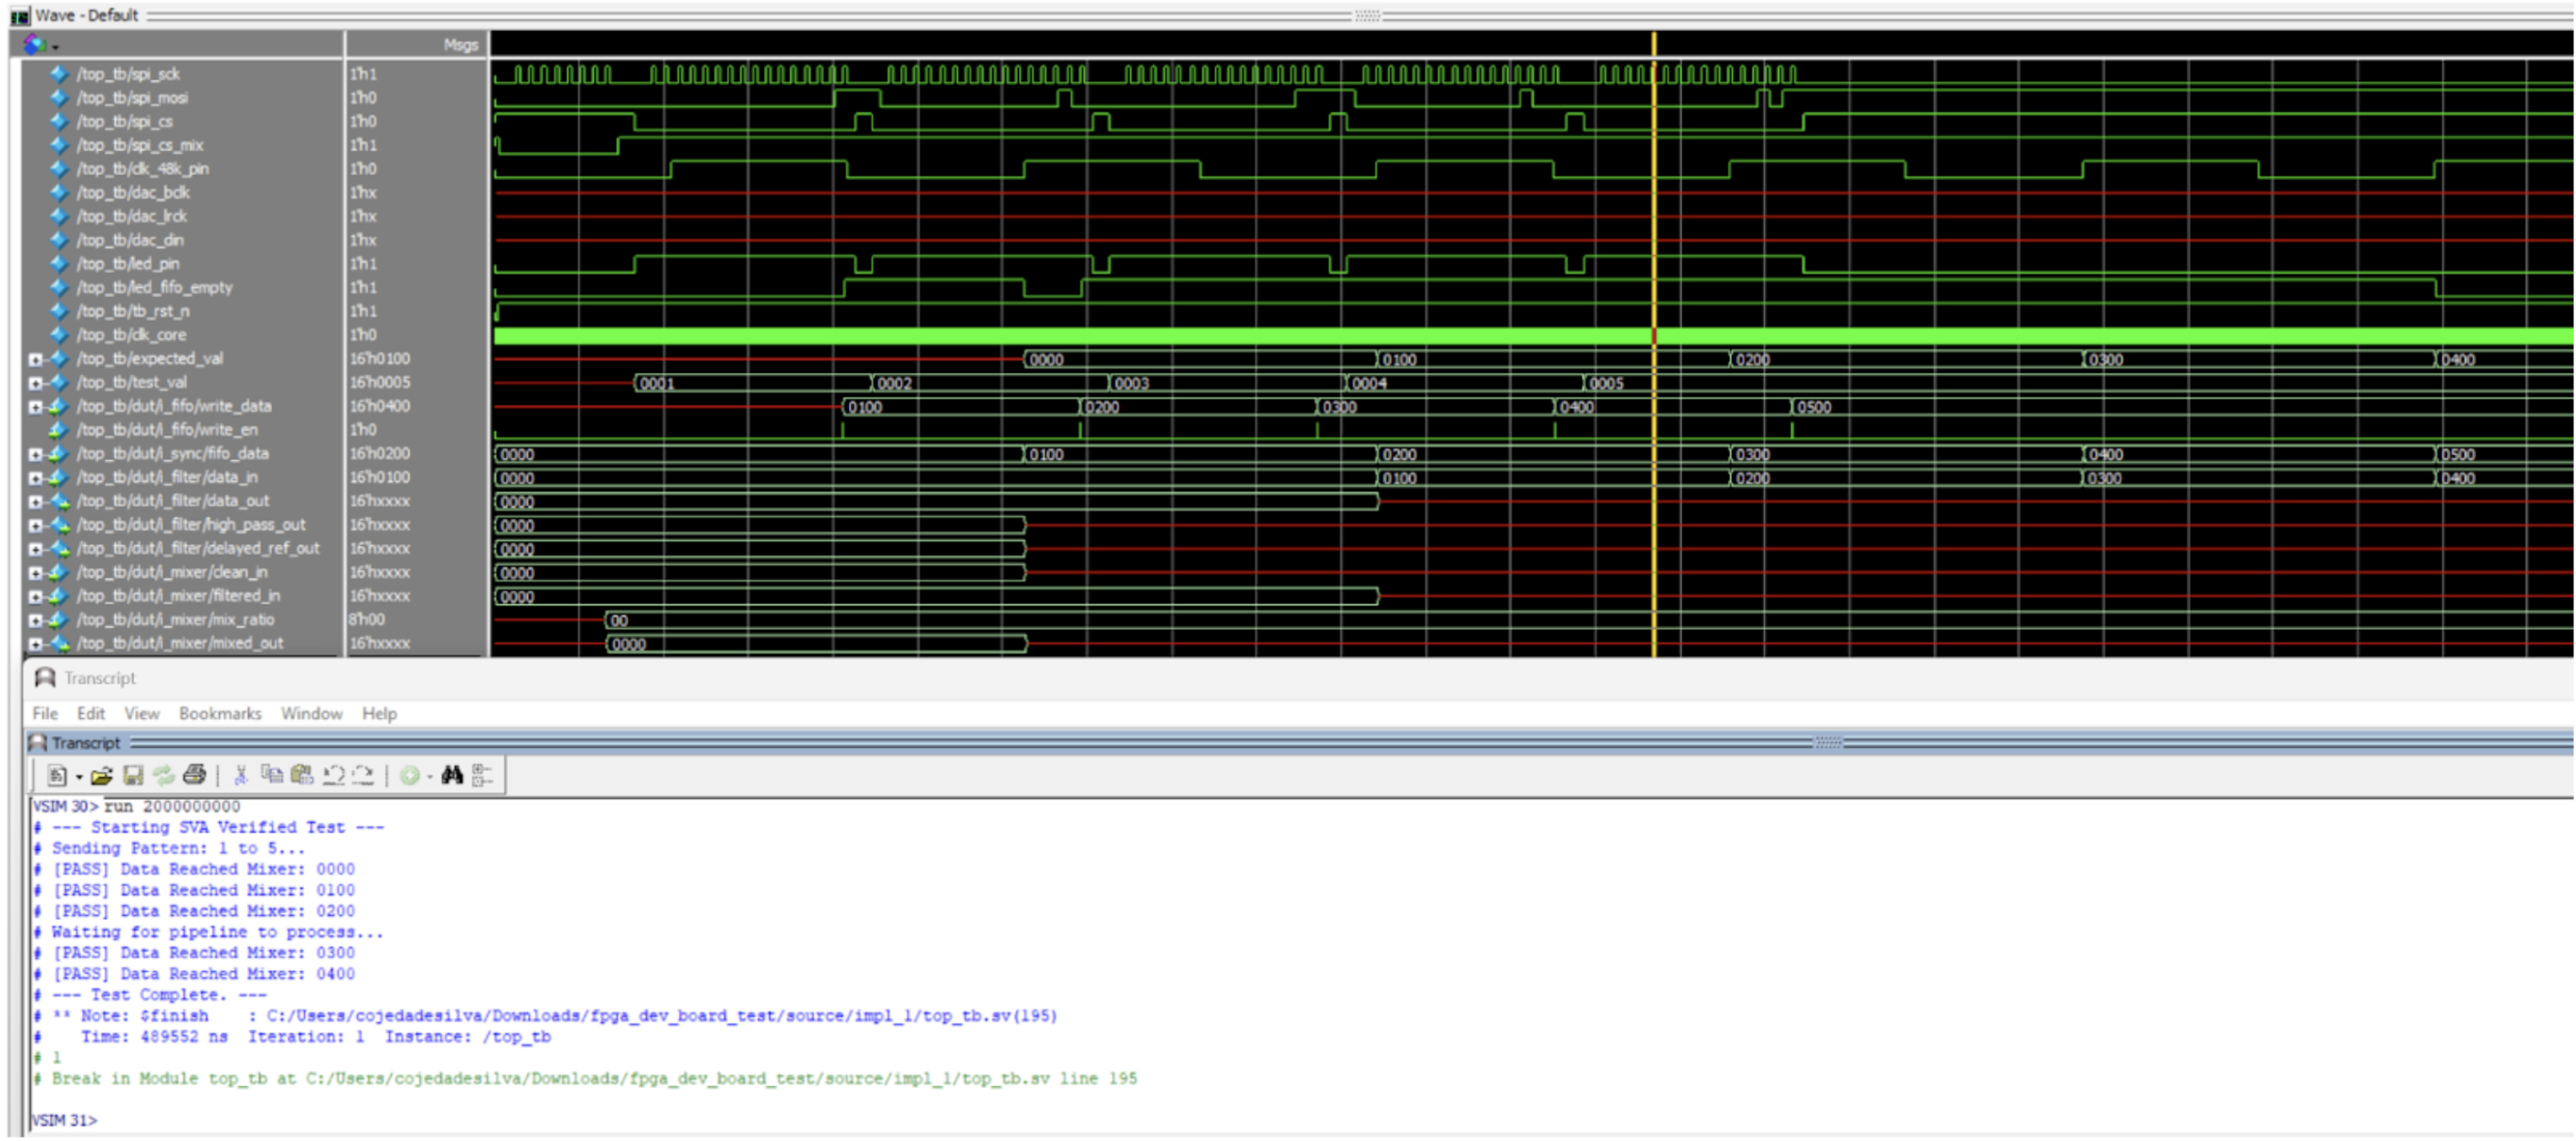Viewport: 2576px width, 1141px height.
Task: Open Find with the binoculars icon
Action: pos(452,776)
